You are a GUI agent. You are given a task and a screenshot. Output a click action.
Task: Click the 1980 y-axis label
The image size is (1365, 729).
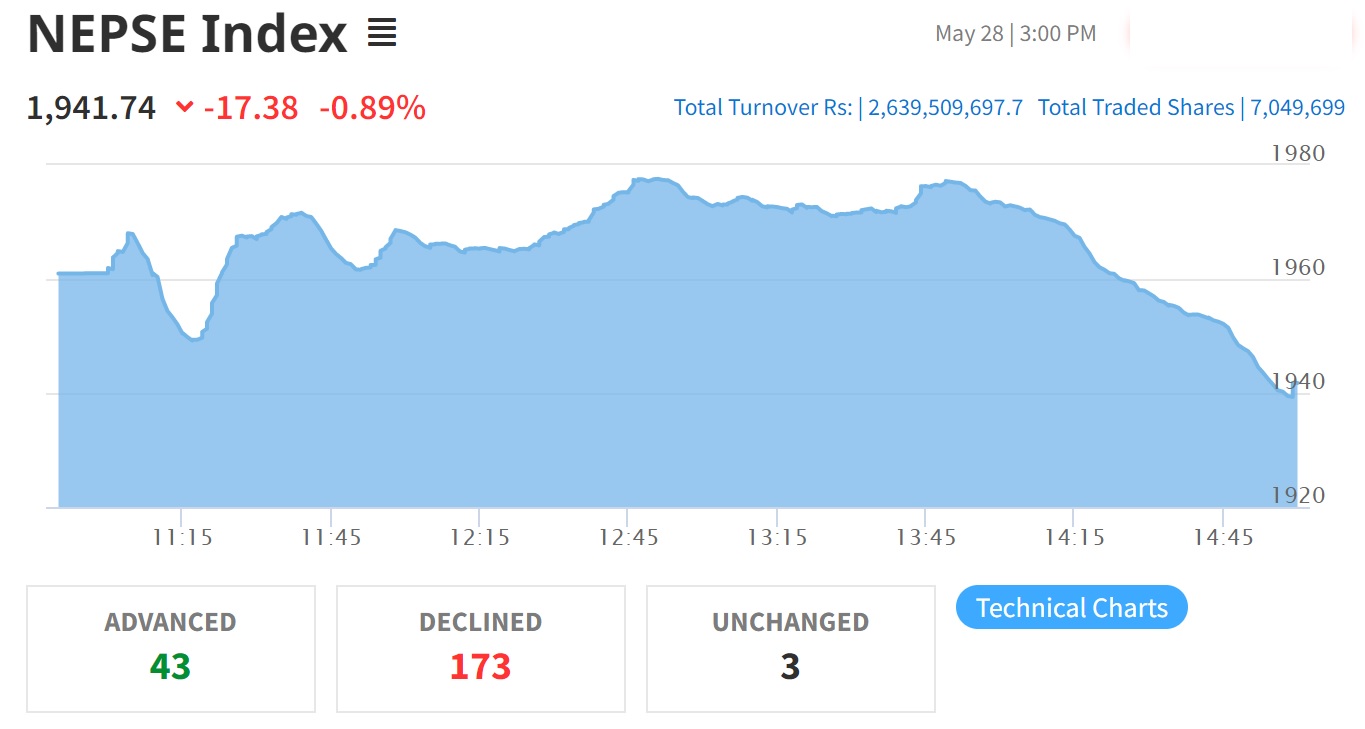1298,153
